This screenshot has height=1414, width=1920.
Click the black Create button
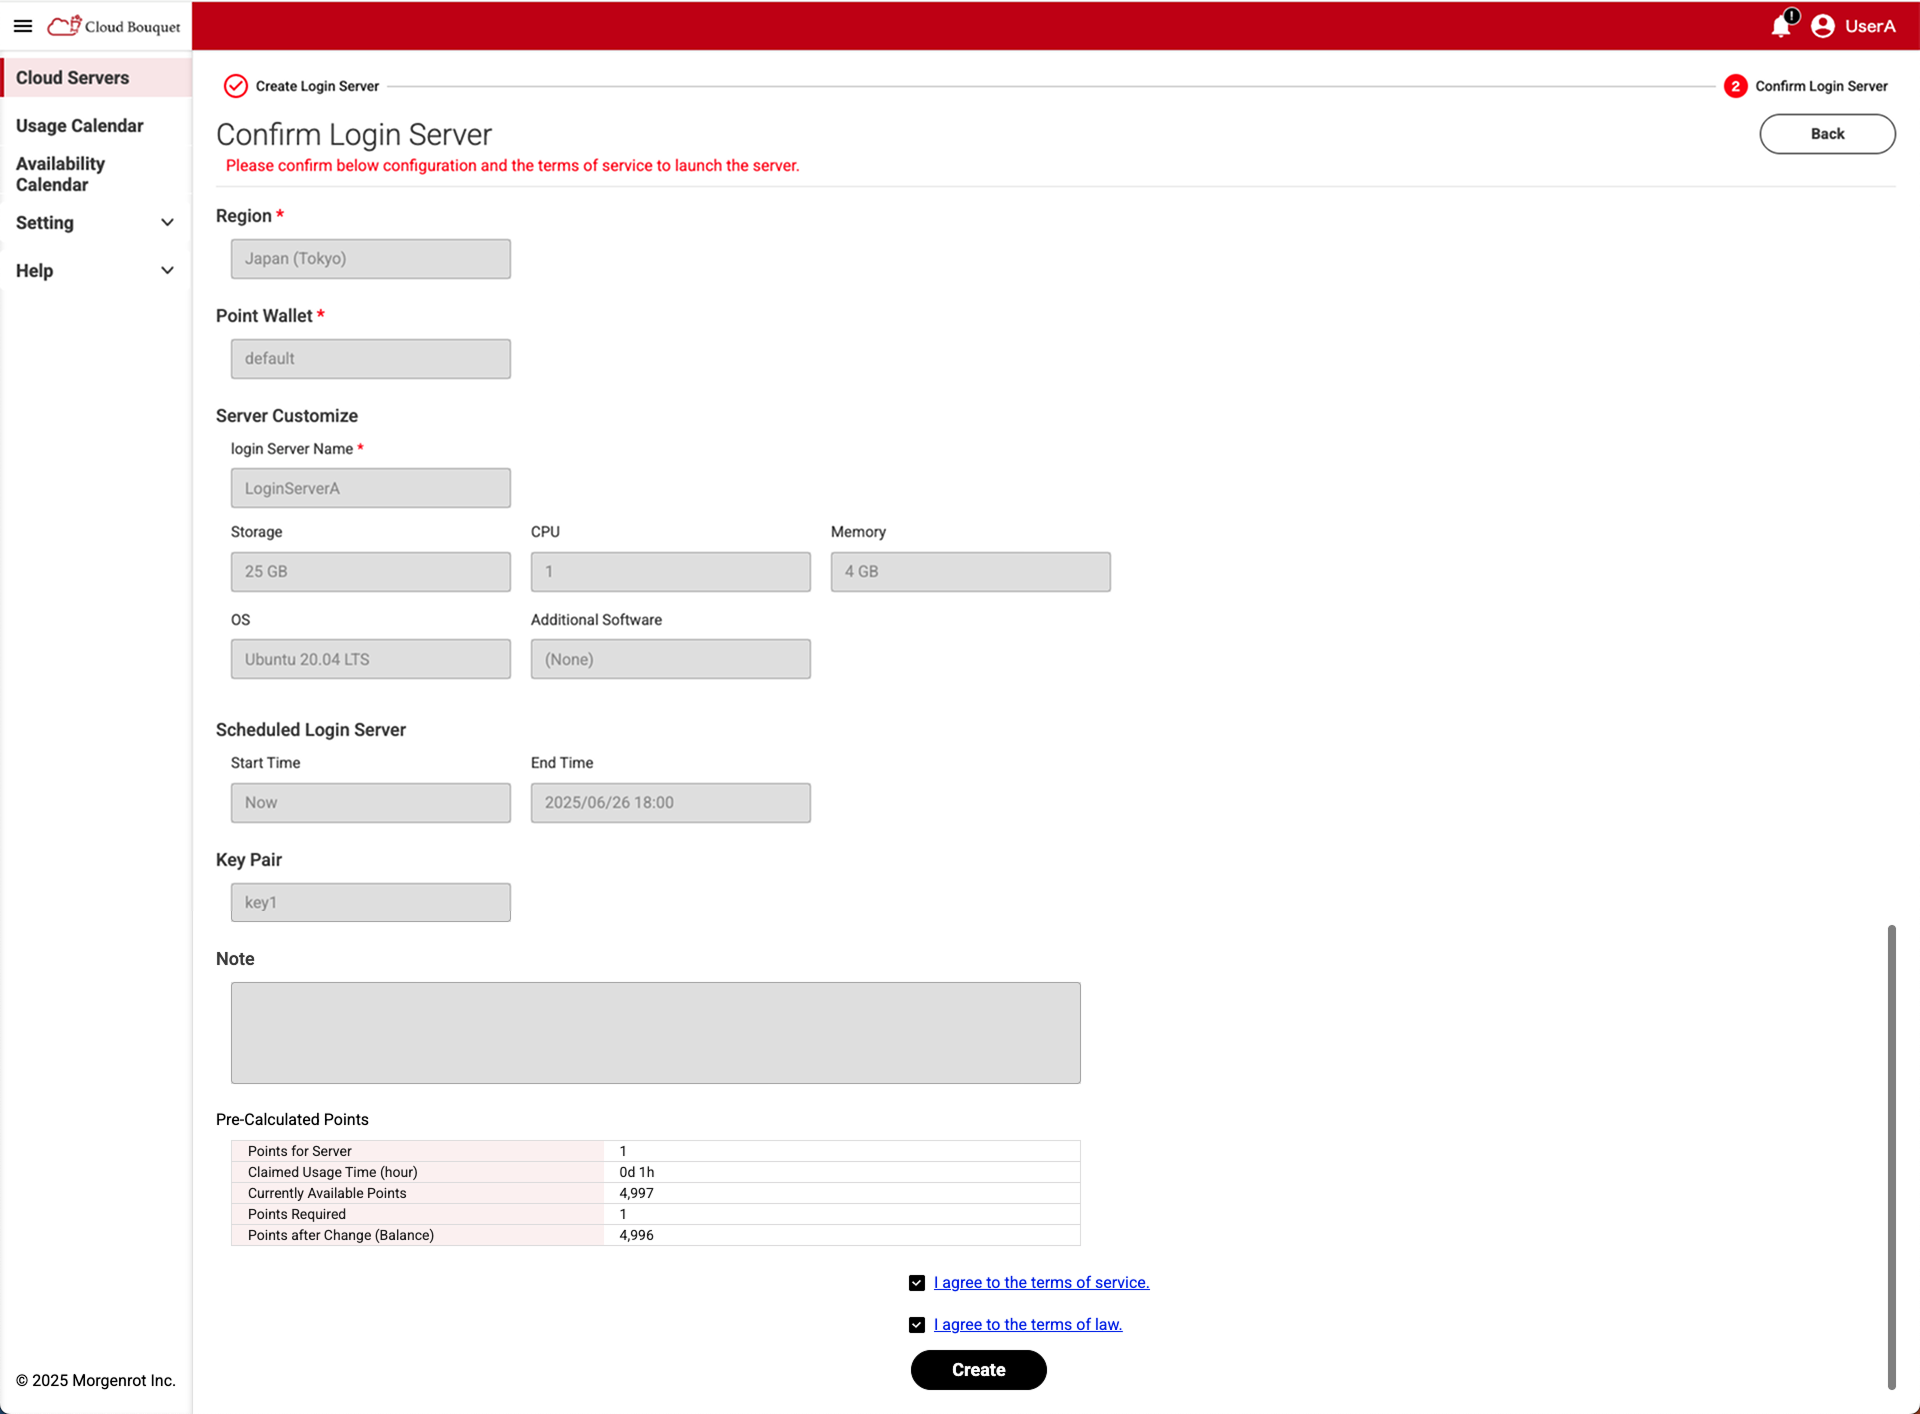978,1370
